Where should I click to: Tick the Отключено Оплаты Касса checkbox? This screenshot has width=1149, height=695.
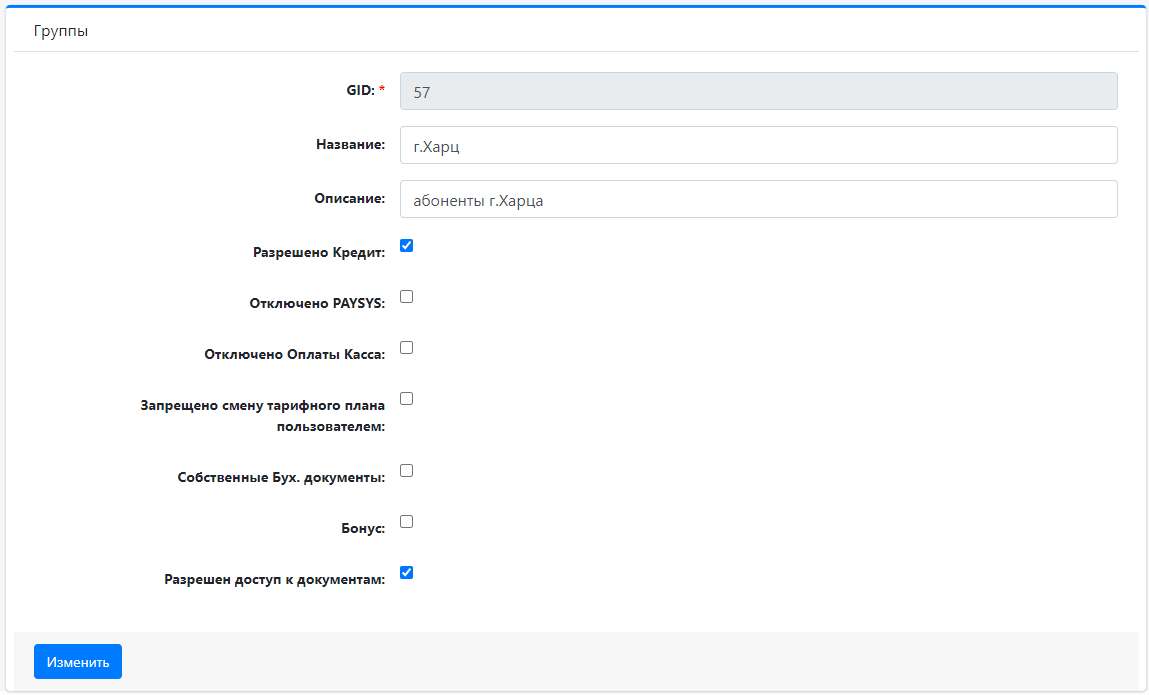(x=407, y=348)
